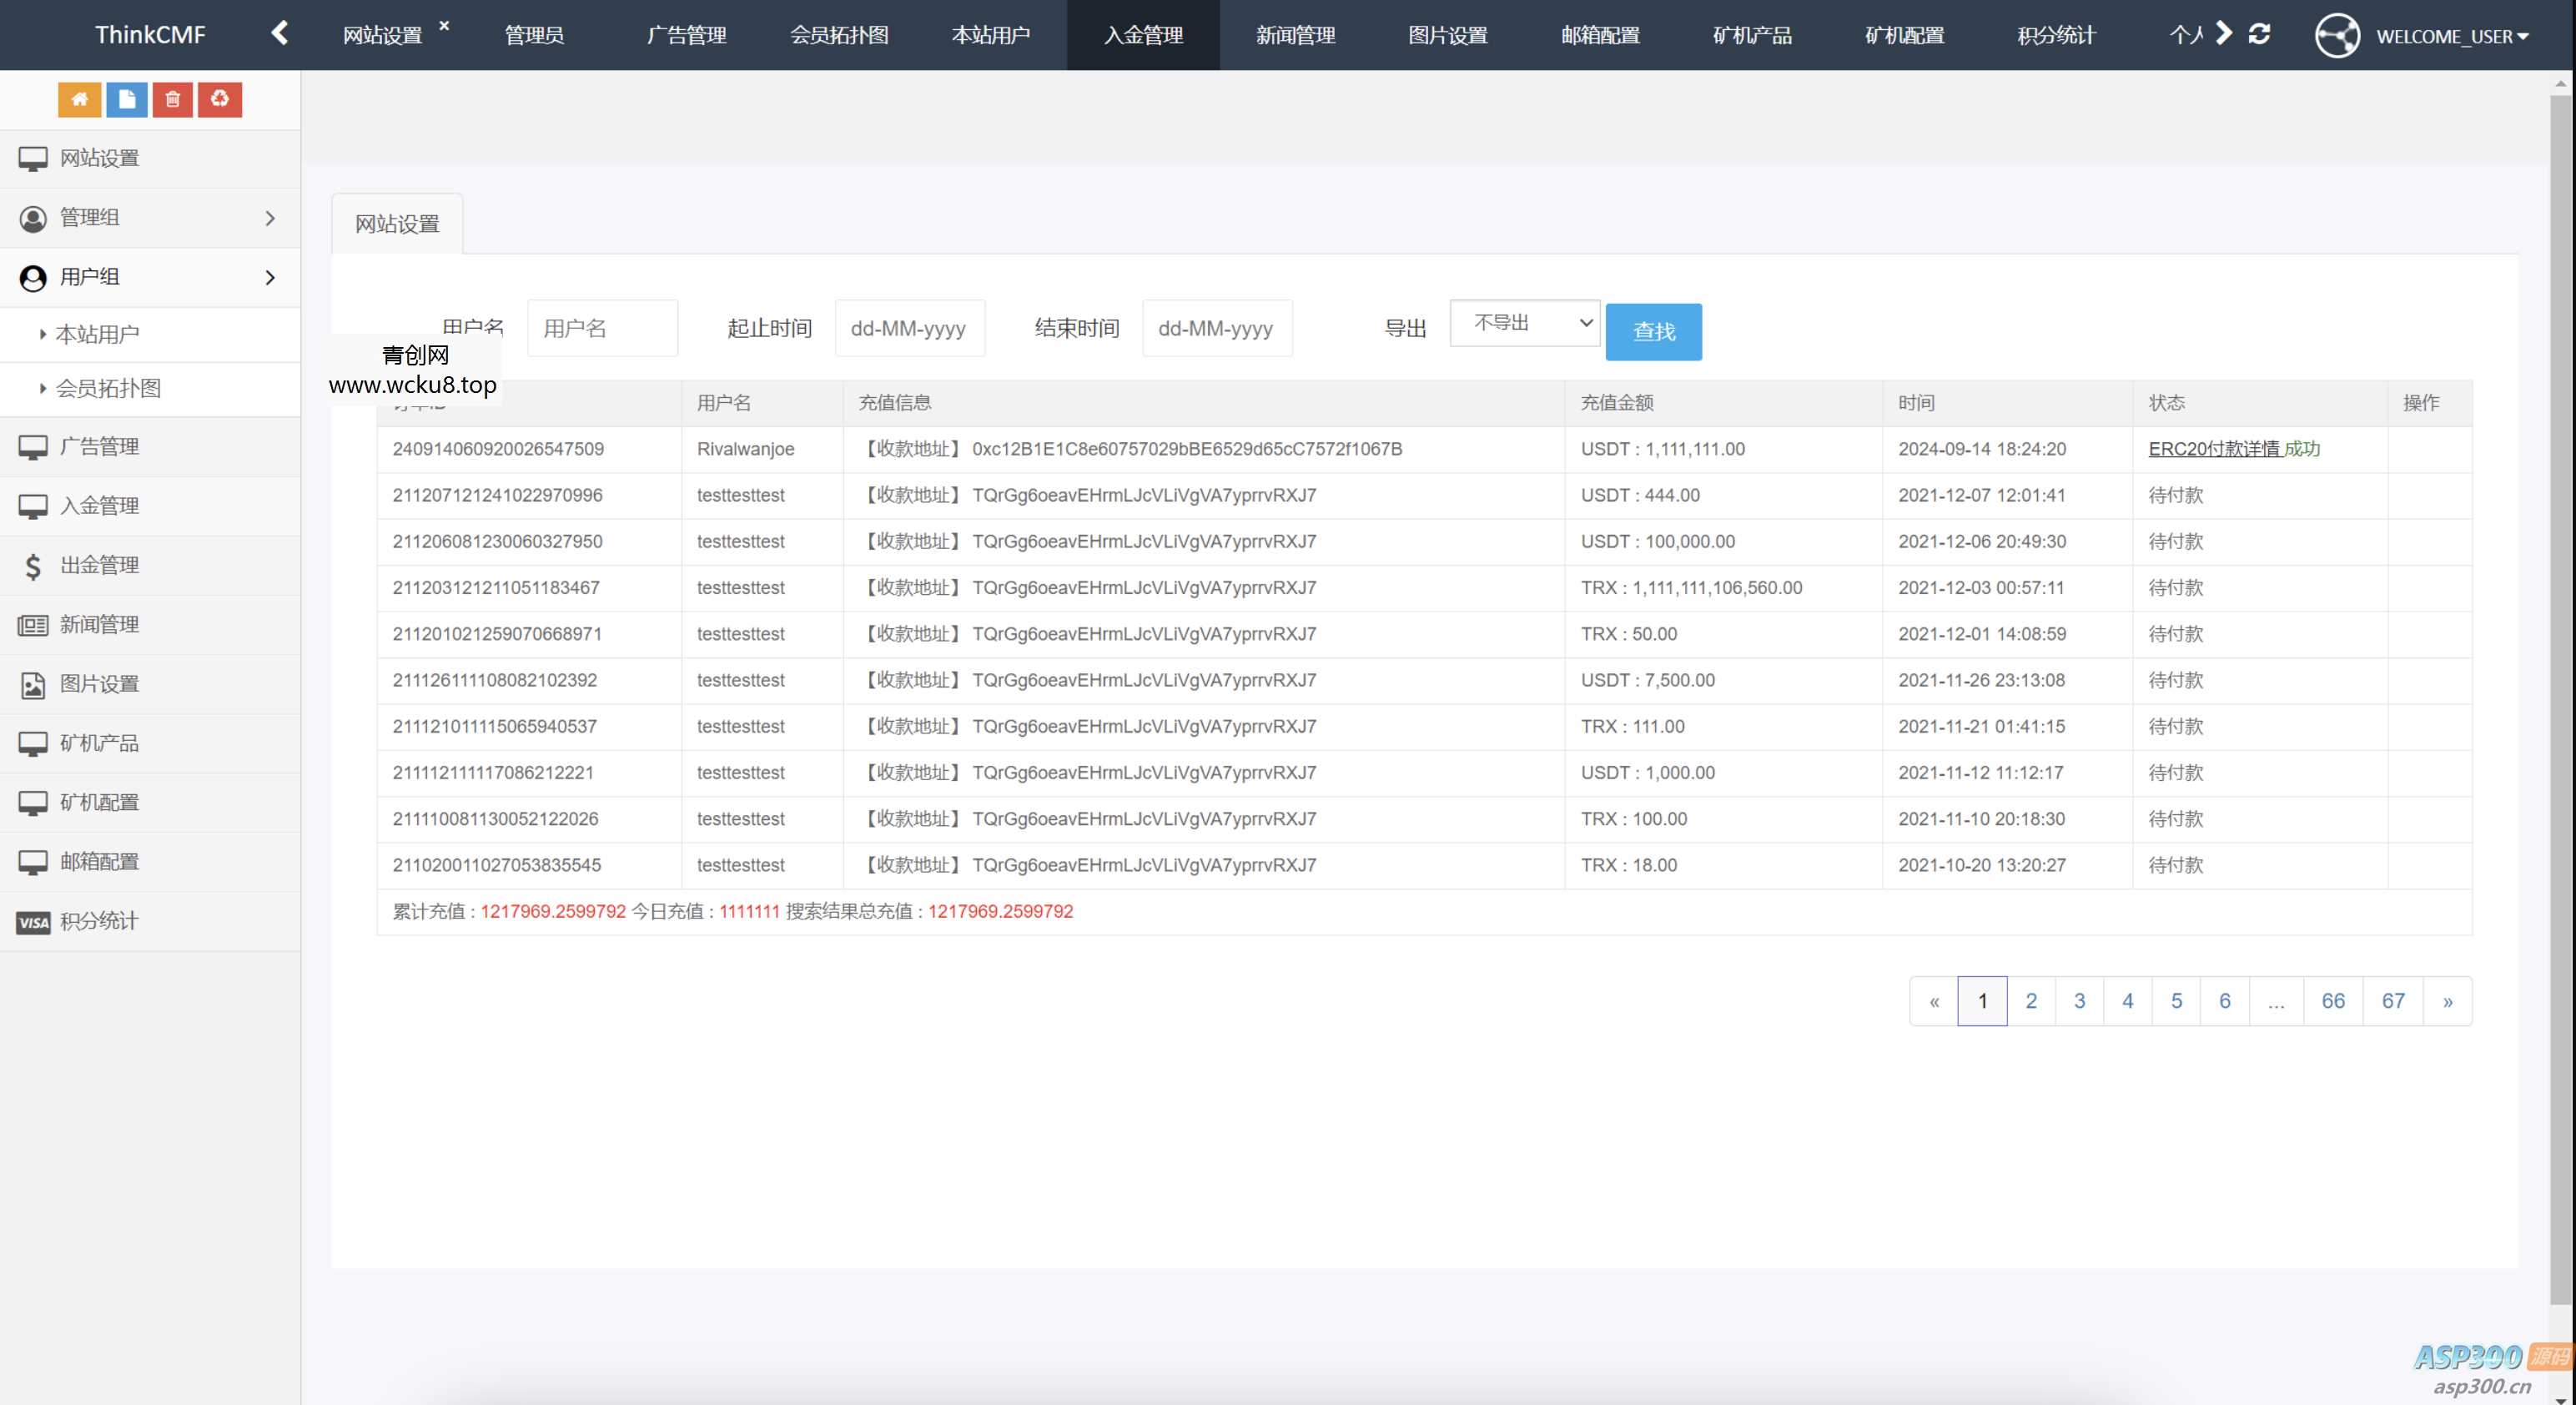
Task: Click the red trash icon button
Action: click(x=172, y=99)
